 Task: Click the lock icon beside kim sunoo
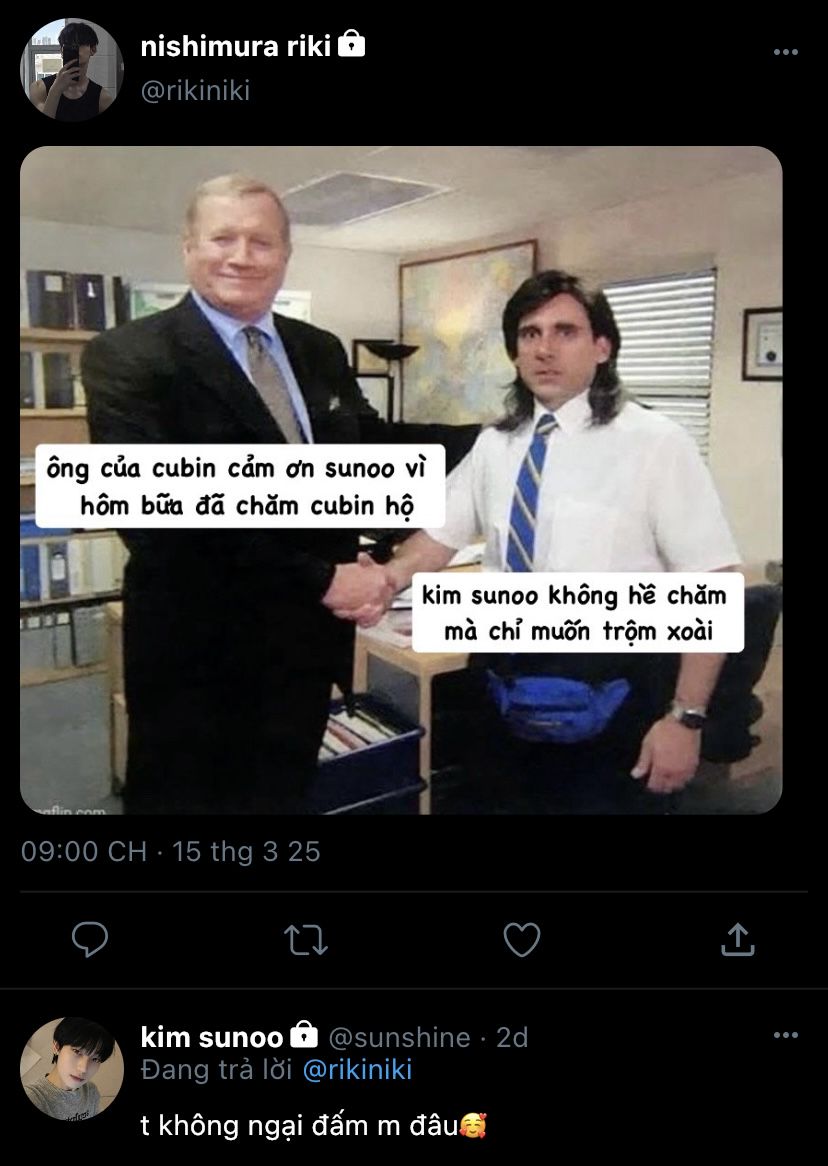pyautogui.click(x=304, y=1034)
